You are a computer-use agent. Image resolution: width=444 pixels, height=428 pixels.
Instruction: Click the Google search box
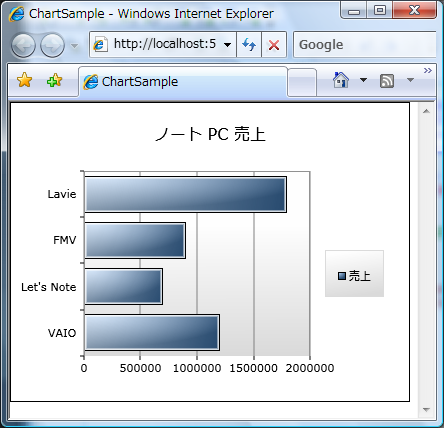(x=365, y=44)
